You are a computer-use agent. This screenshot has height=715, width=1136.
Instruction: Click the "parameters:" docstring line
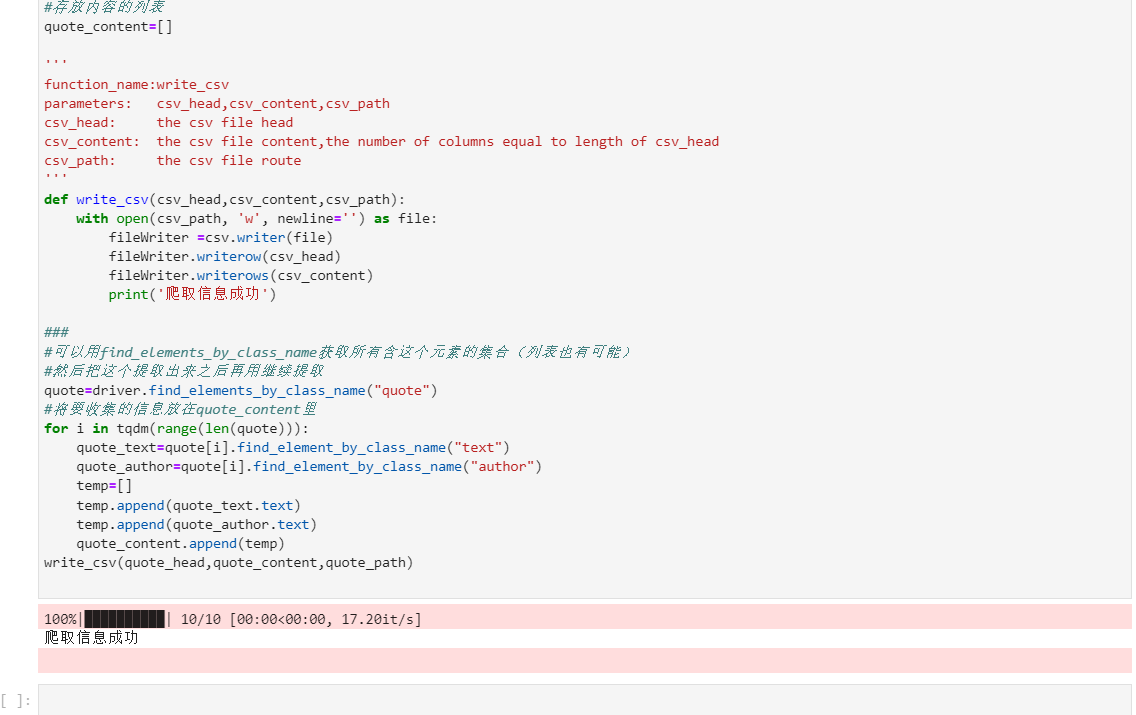217,104
